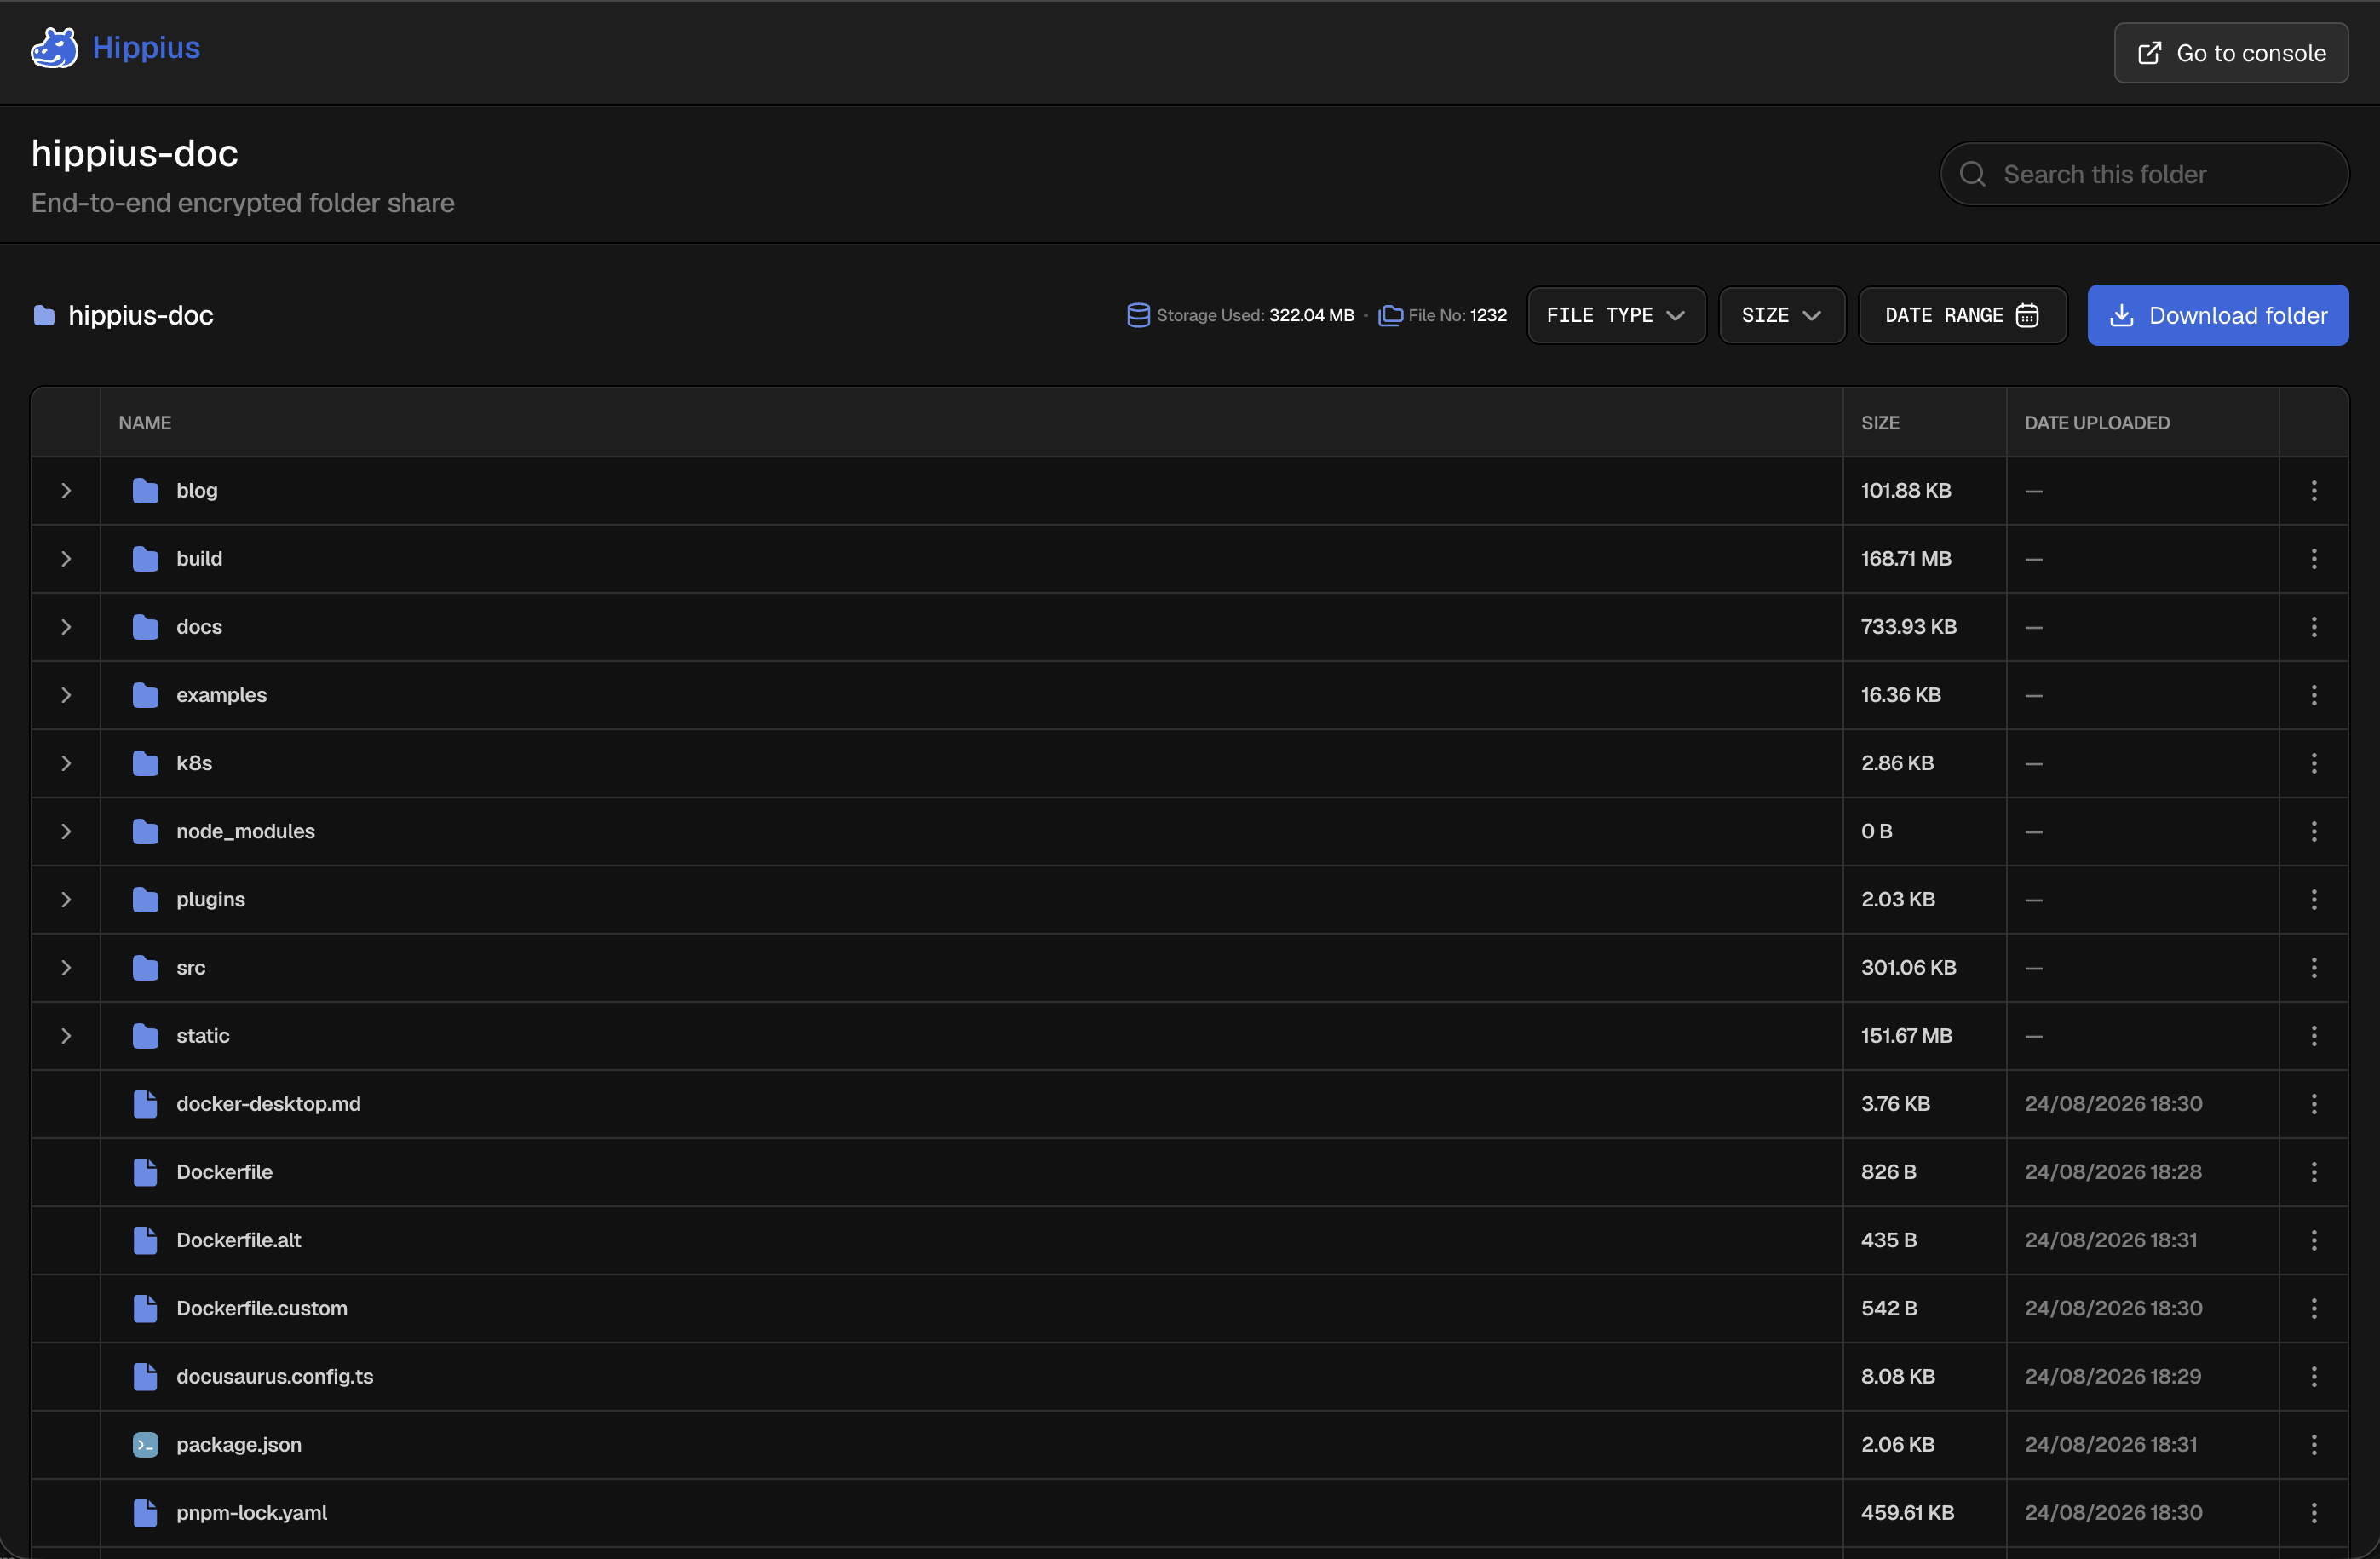Image resolution: width=2380 pixels, height=1559 pixels.
Task: Open more options for docusaurus.config.ts
Action: point(2314,1376)
